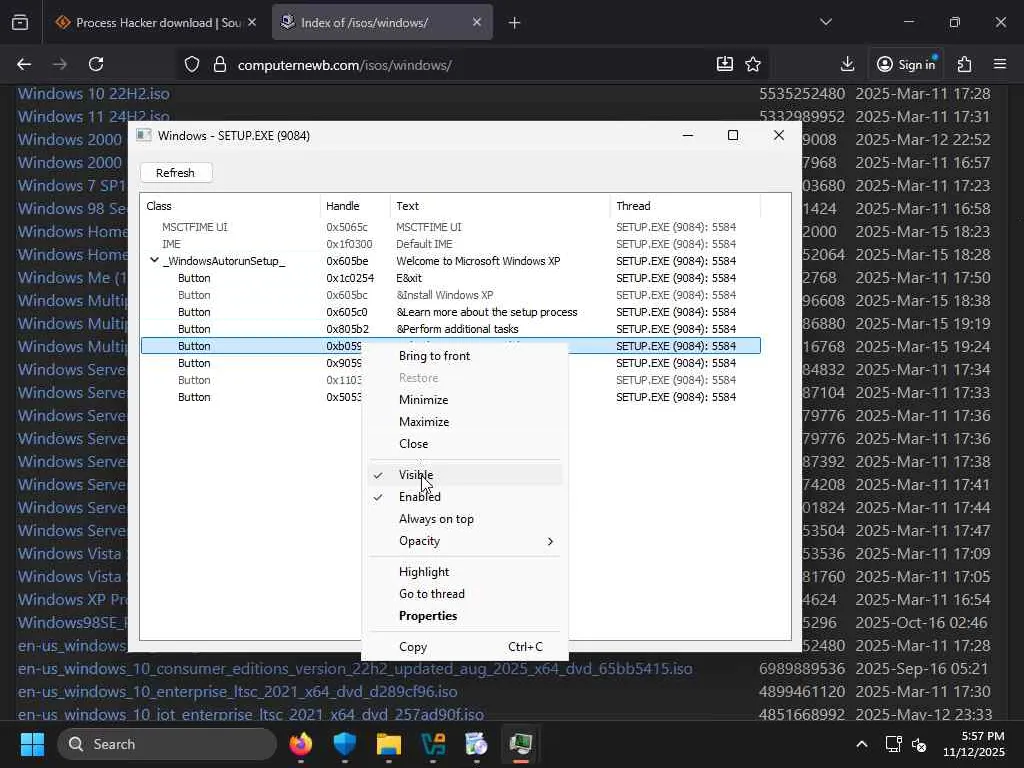
Task: Choose Highlight from context menu
Action: [x=466, y=572]
